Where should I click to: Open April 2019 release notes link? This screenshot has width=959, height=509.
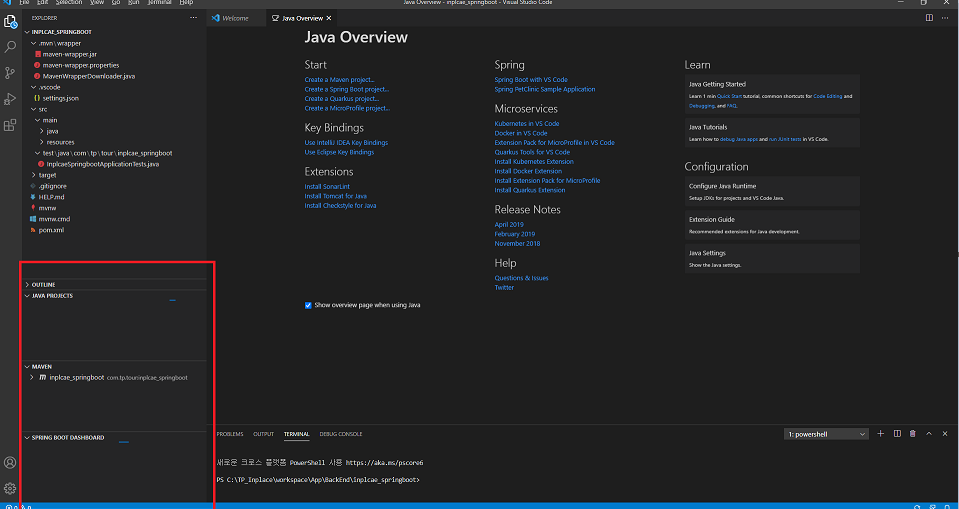pyautogui.click(x=509, y=225)
